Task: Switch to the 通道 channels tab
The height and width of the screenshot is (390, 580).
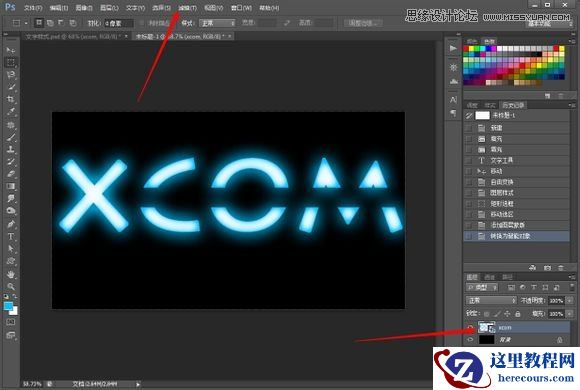Action: click(489, 277)
